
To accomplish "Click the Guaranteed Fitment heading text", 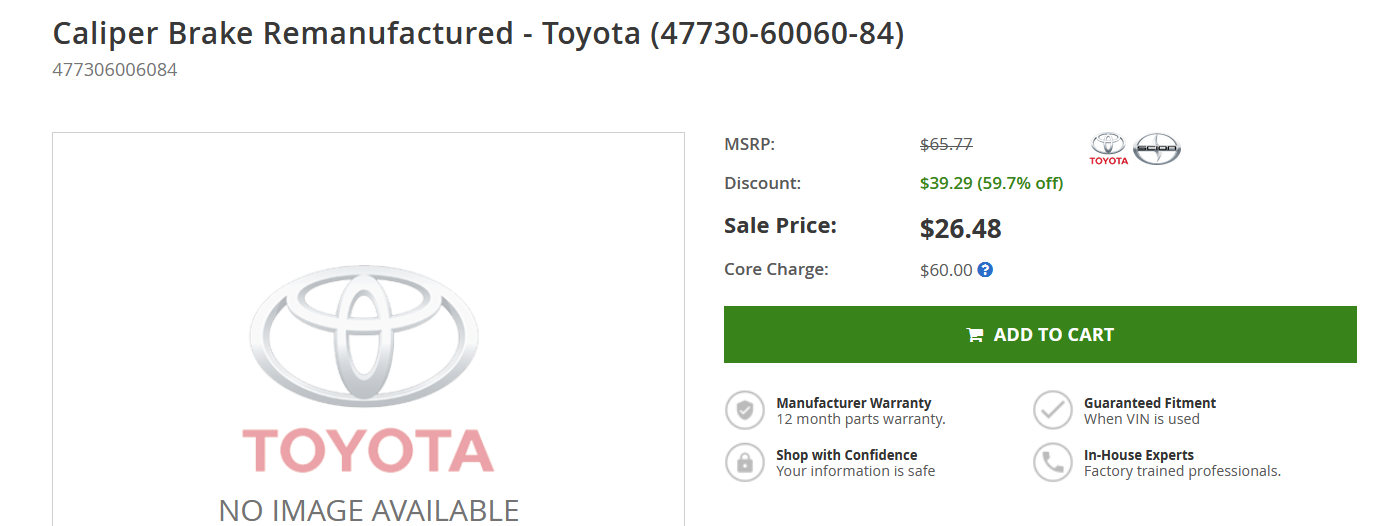I will (1150, 403).
